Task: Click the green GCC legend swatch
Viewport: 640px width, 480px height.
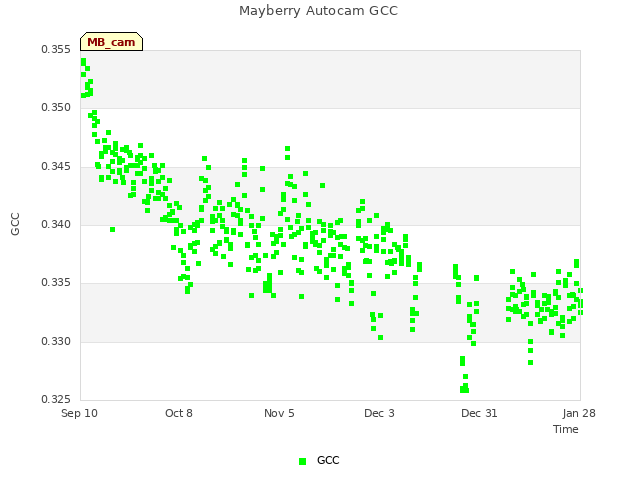Action: click(302, 461)
